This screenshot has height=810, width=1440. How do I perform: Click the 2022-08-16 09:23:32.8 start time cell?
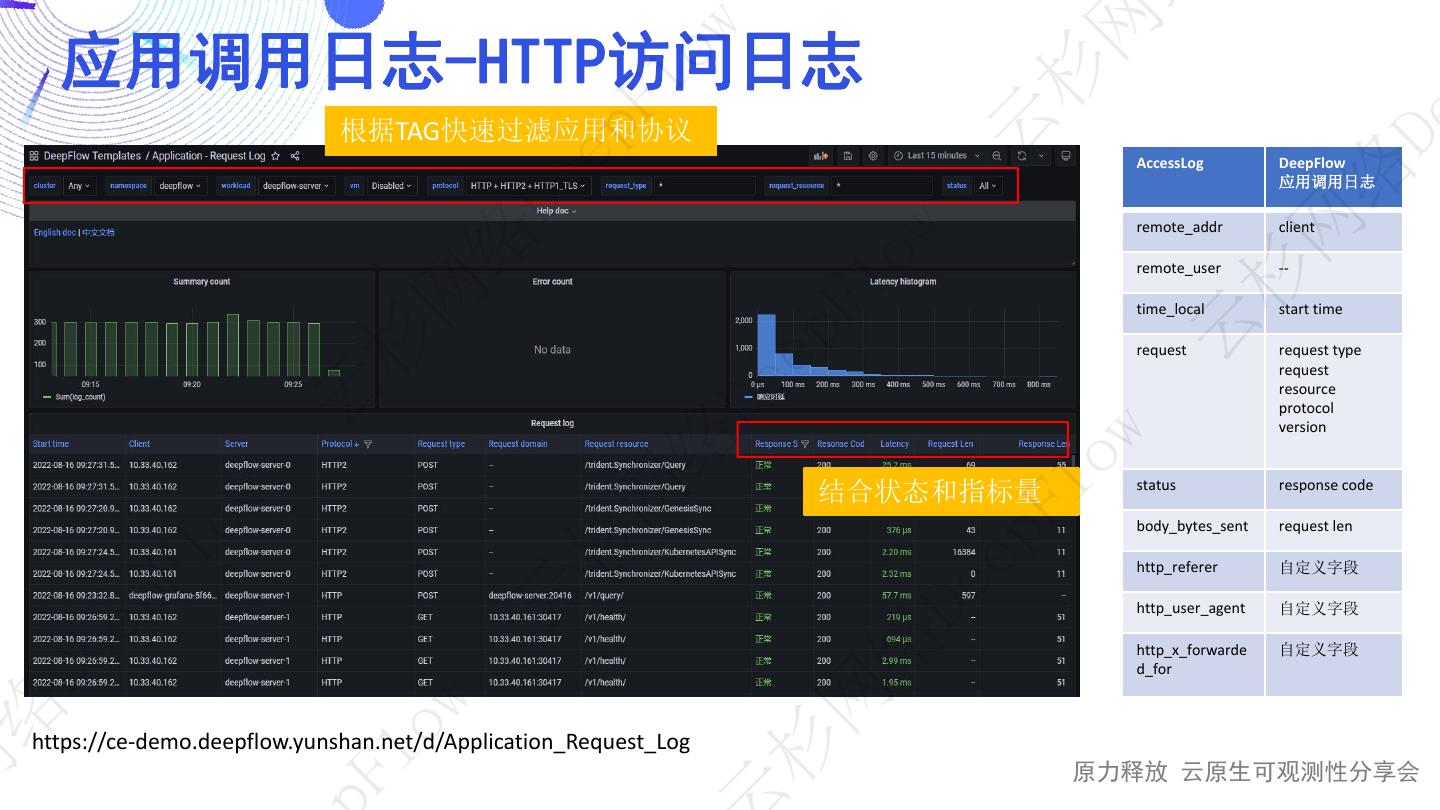(x=76, y=596)
